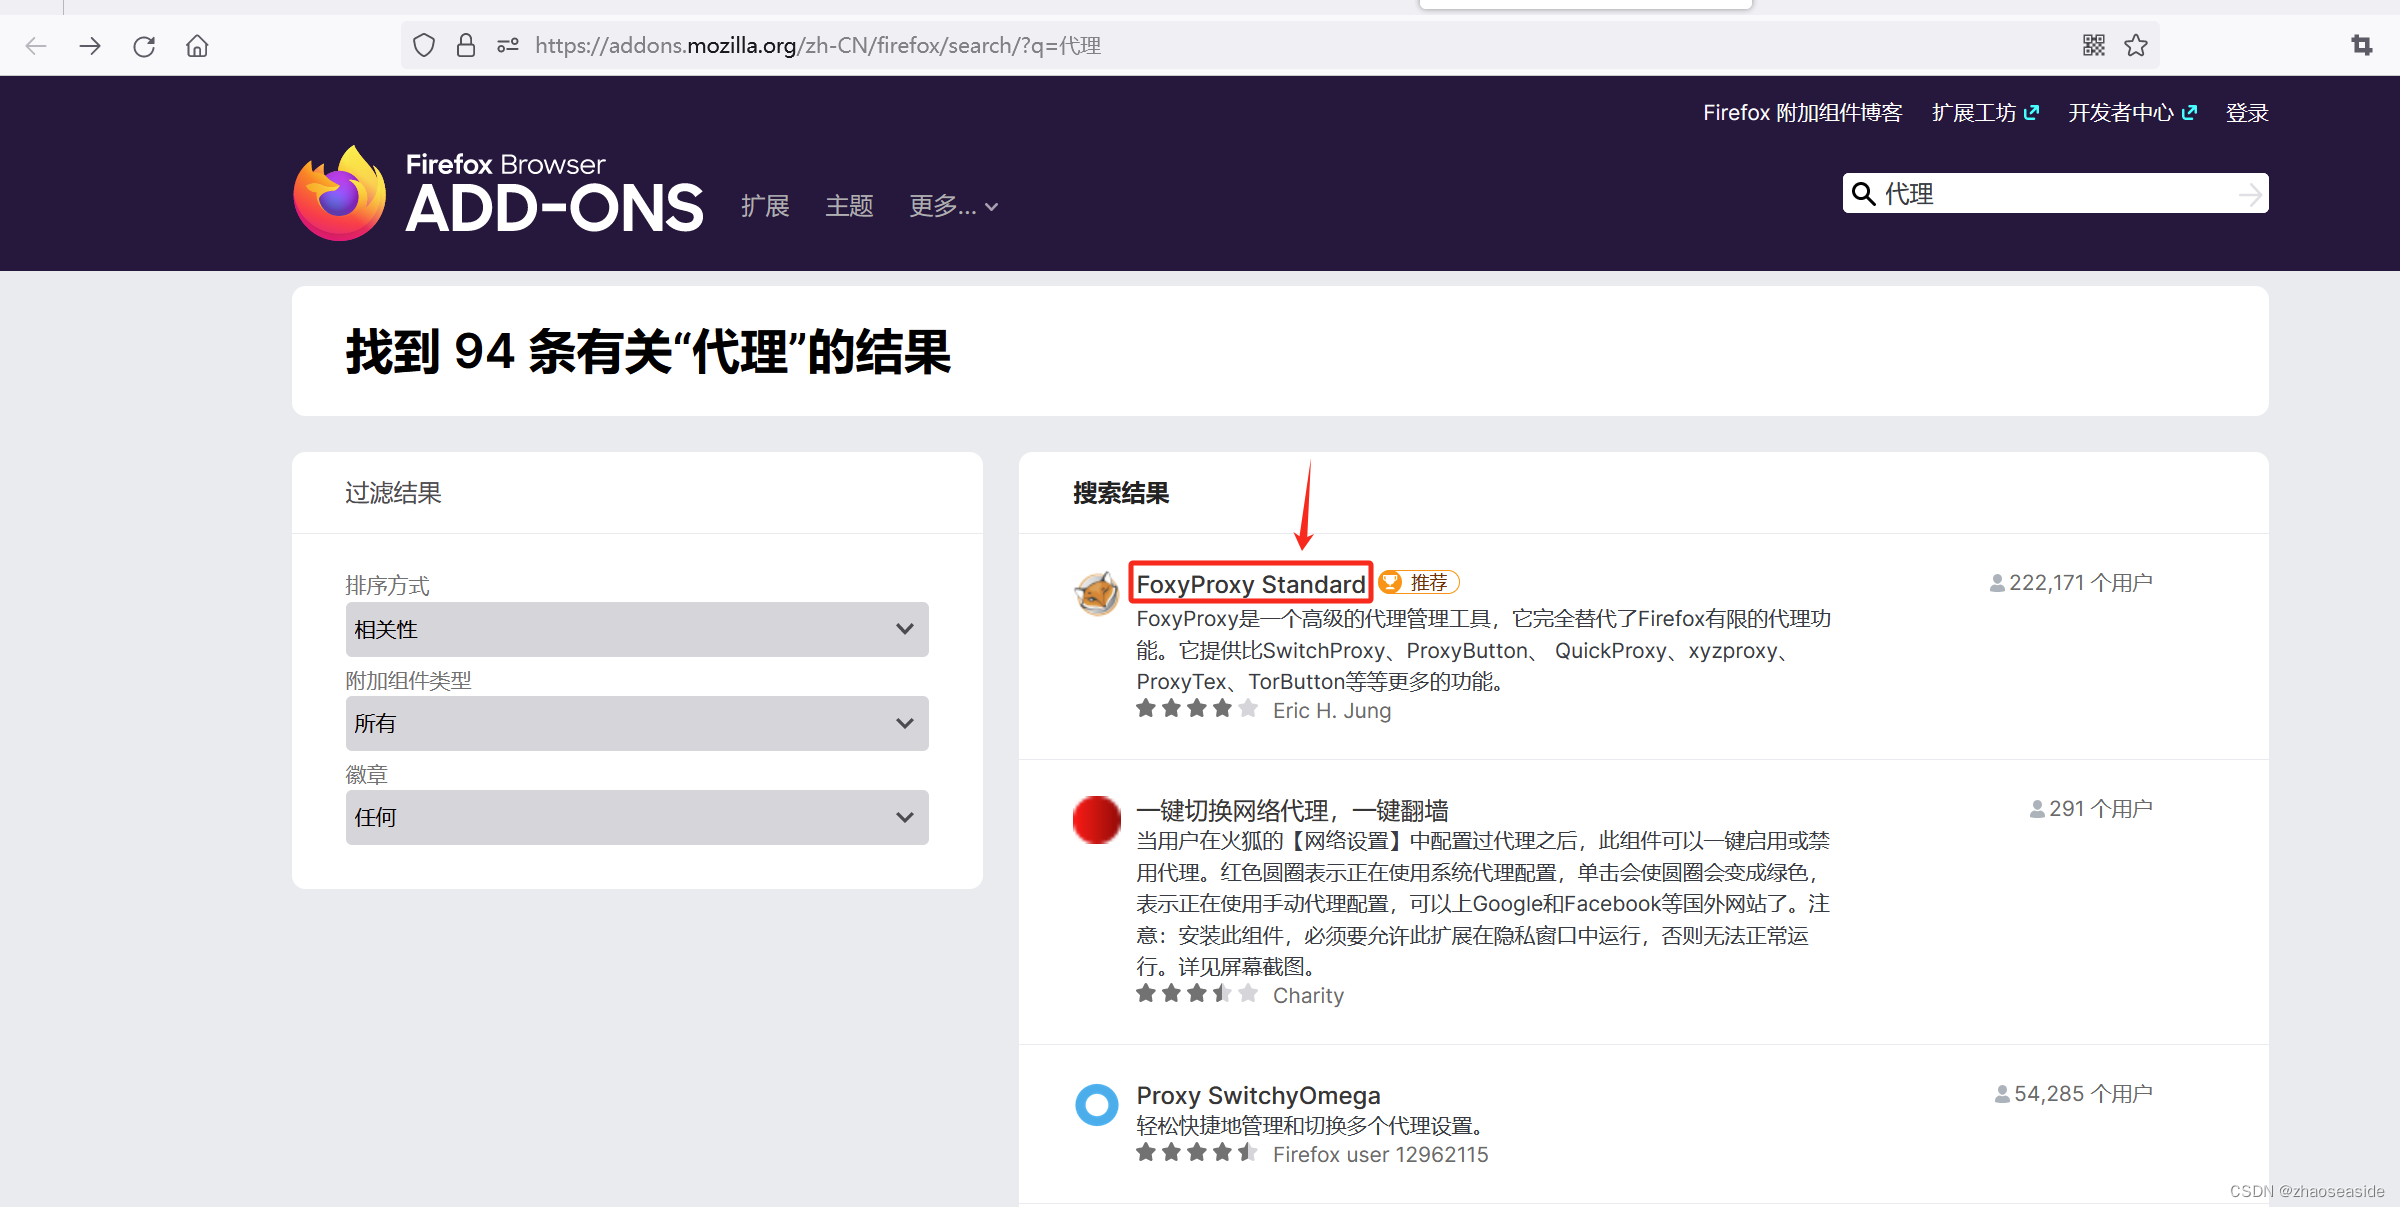The image size is (2400, 1207).
Task: Go forward using the forward arrow
Action: click(90, 46)
